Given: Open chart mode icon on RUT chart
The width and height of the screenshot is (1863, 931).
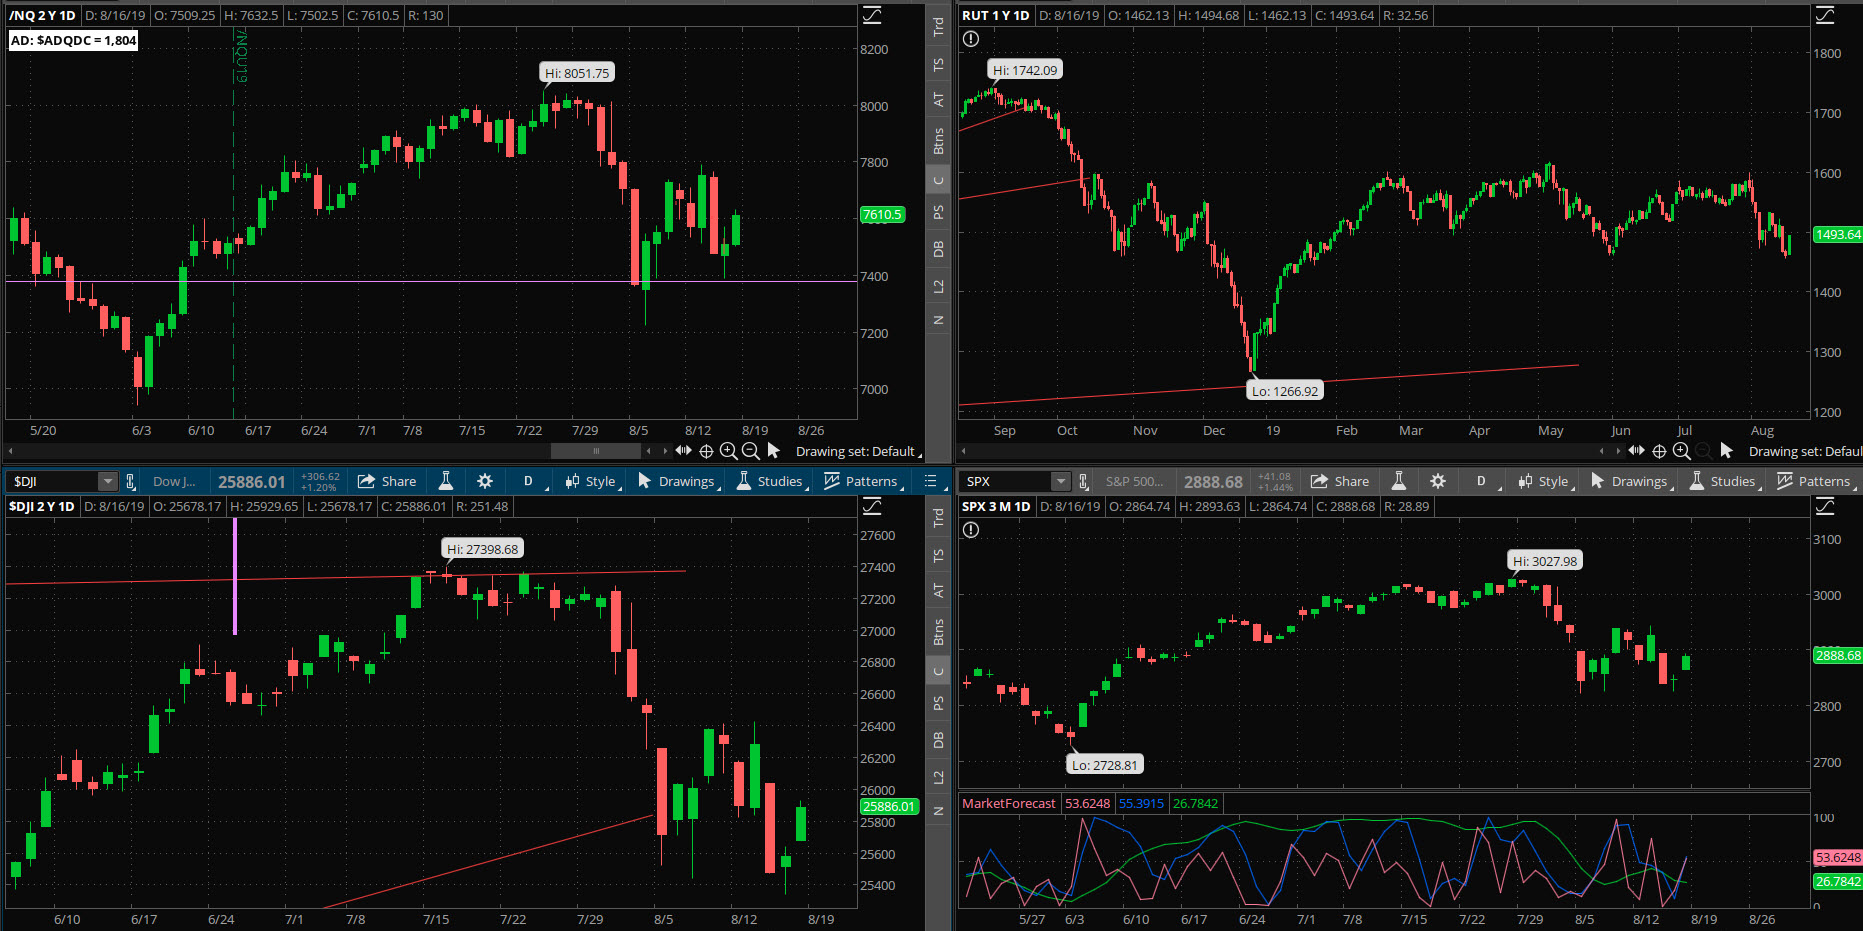Looking at the screenshot, I should click(1825, 15).
